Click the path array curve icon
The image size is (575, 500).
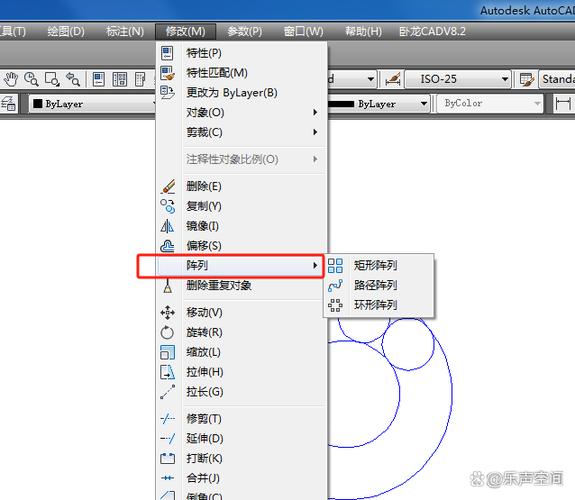(x=335, y=285)
